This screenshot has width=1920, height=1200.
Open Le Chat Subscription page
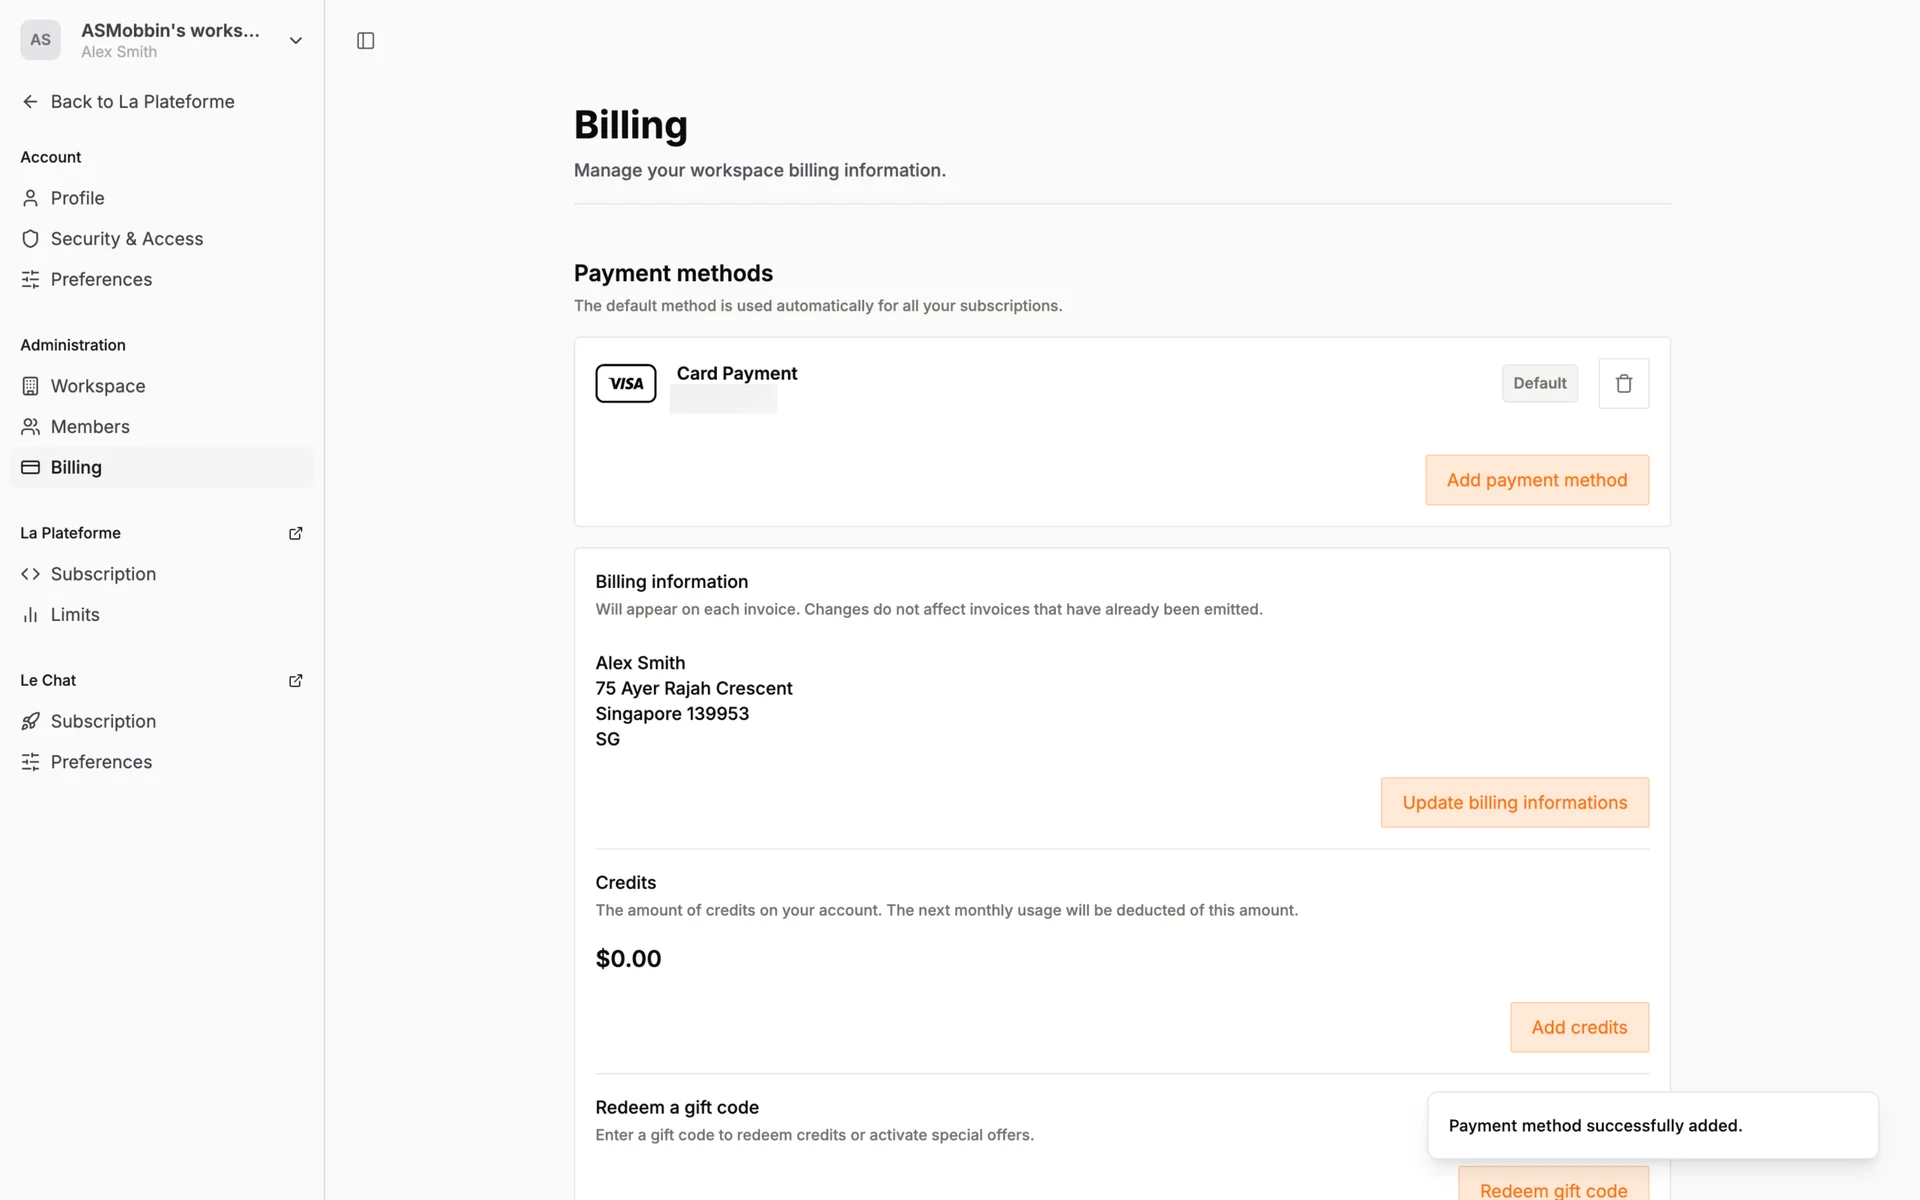tap(103, 721)
